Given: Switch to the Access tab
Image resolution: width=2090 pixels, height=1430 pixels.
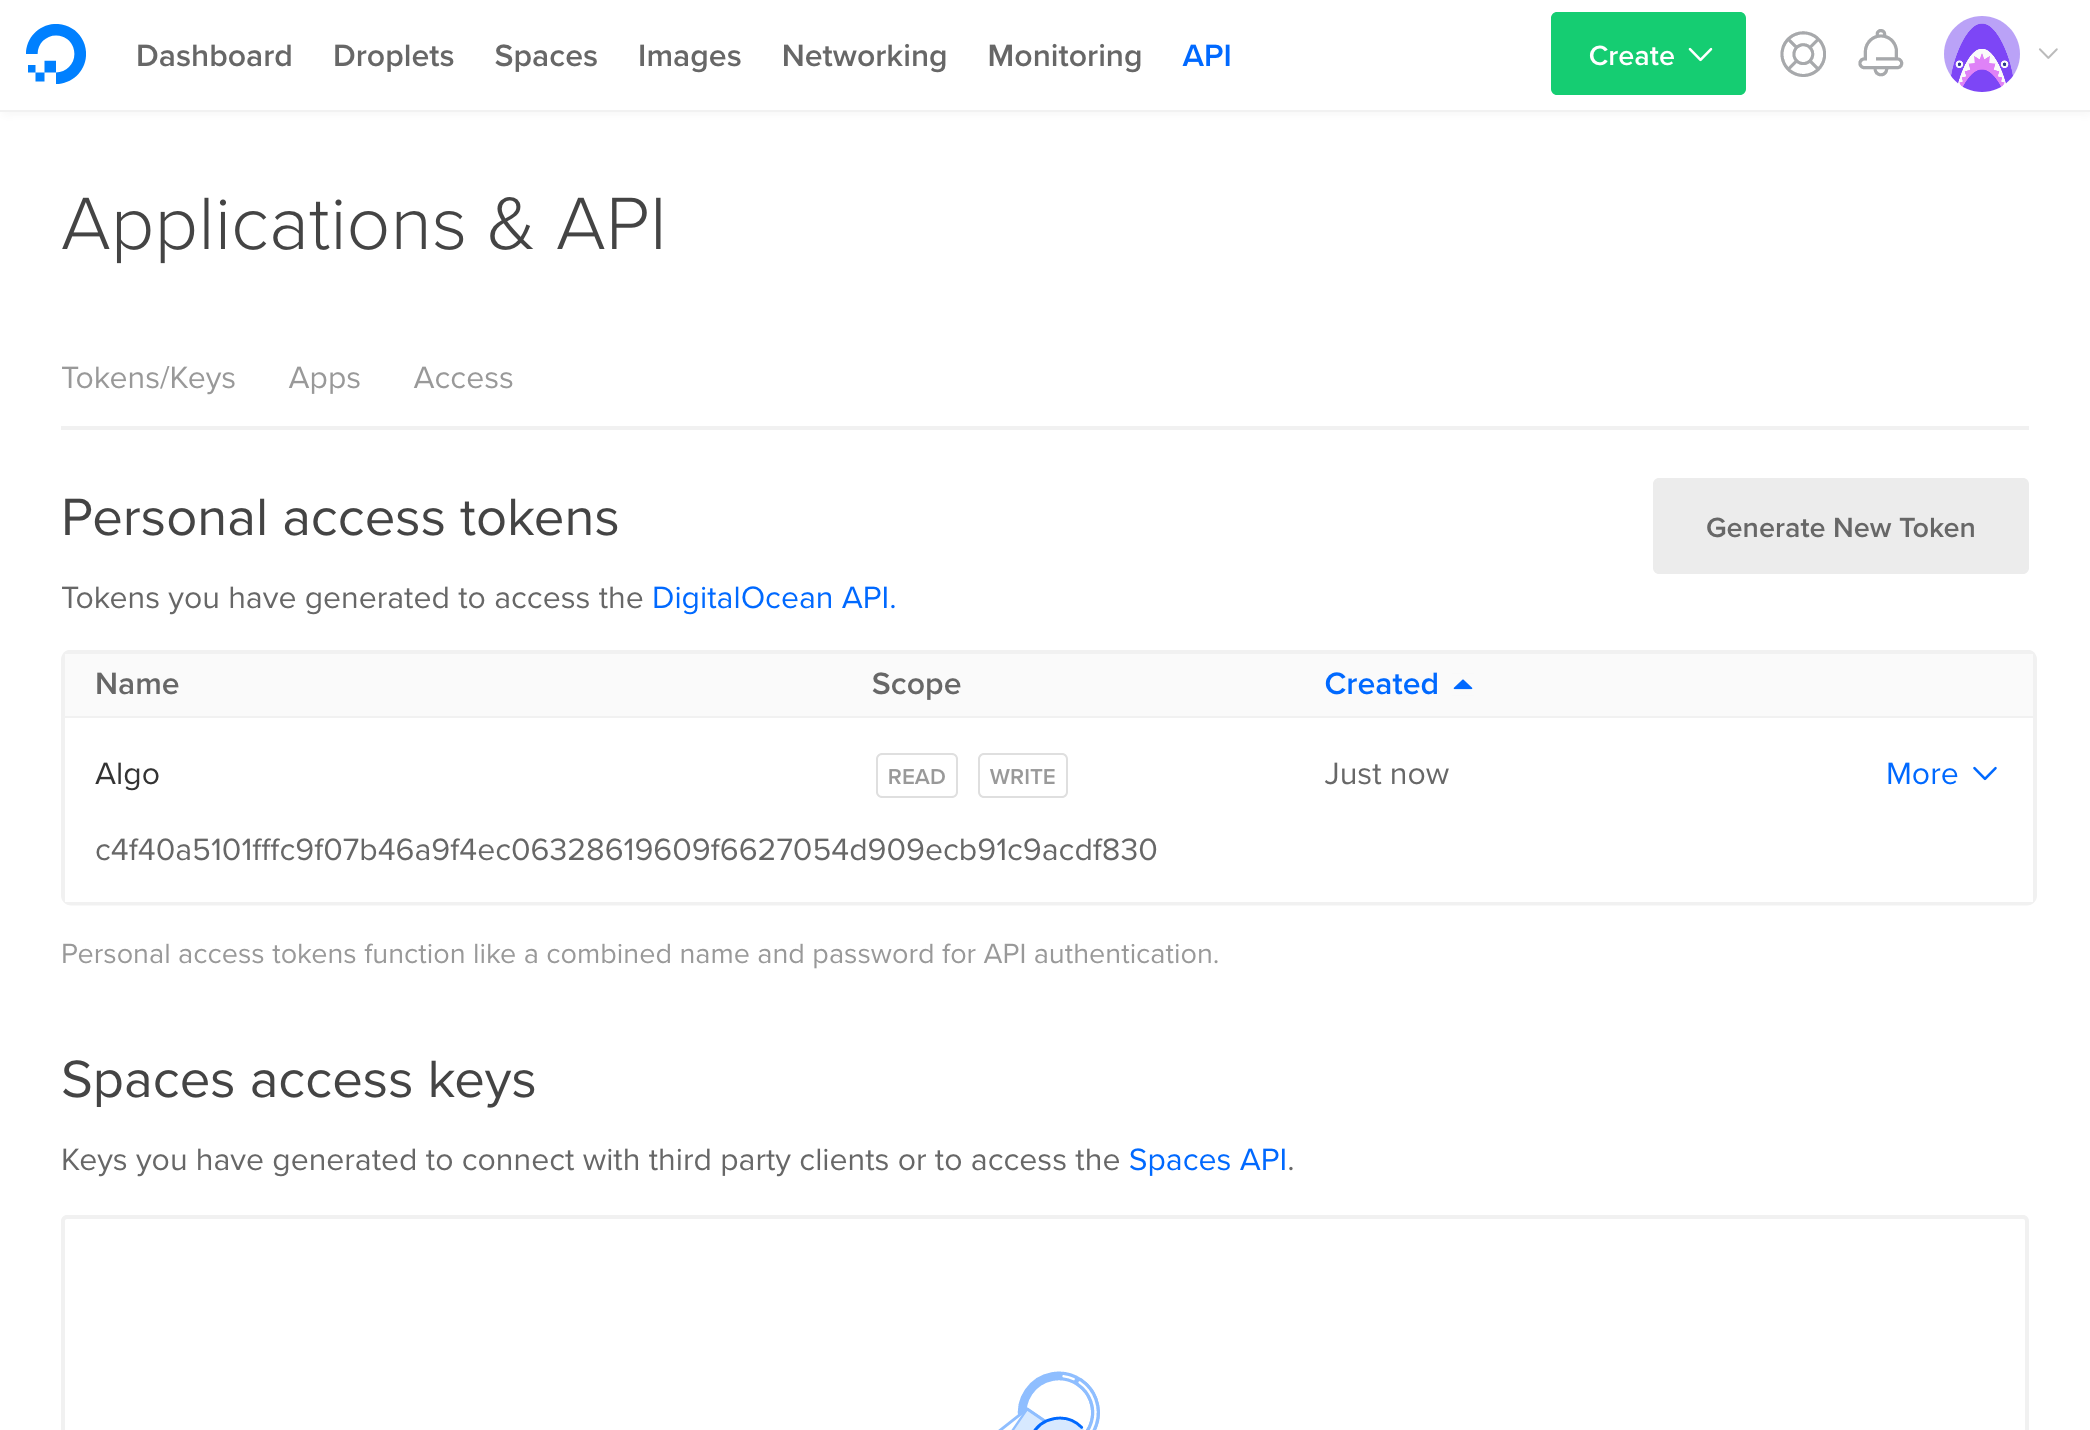Looking at the screenshot, I should (463, 378).
